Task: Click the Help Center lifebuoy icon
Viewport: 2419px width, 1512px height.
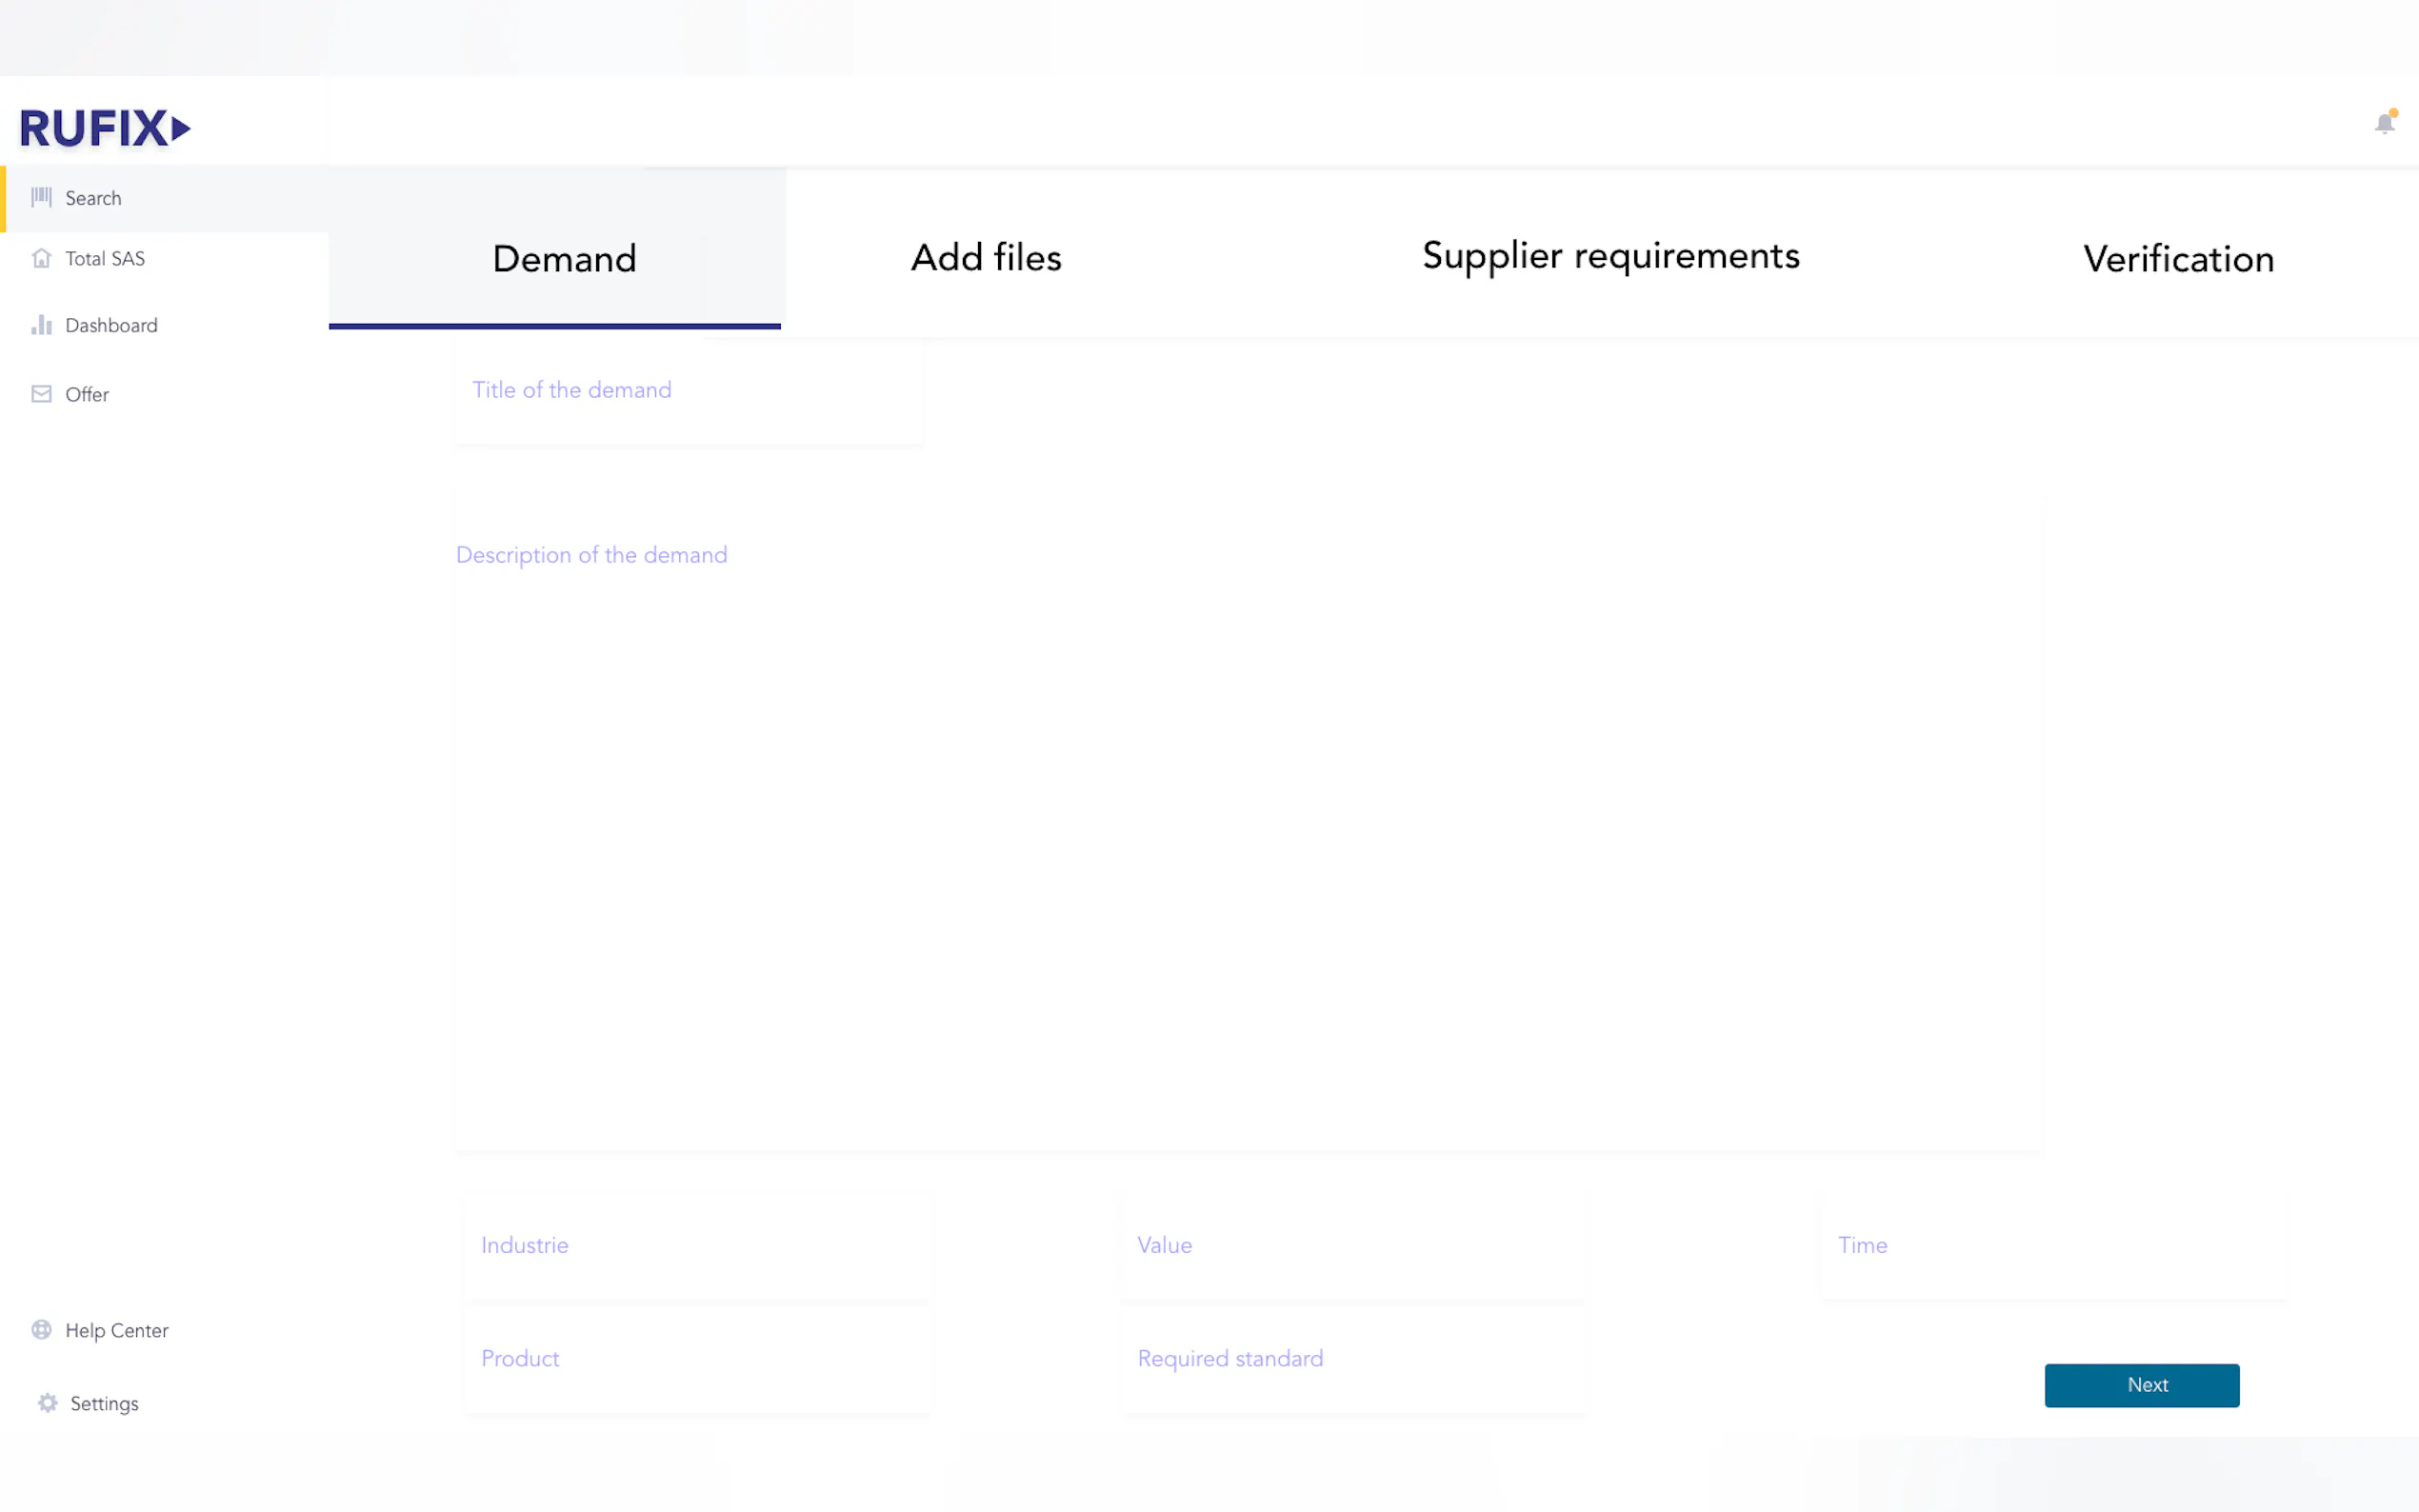Action: [x=41, y=1329]
